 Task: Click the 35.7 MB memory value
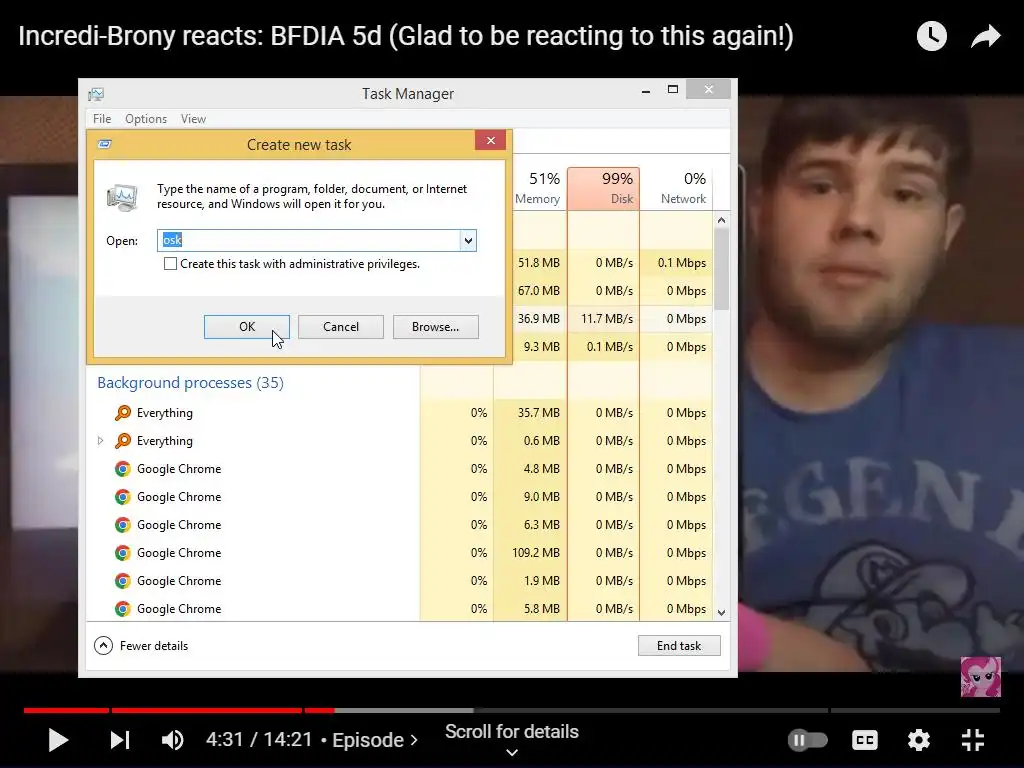click(539, 413)
